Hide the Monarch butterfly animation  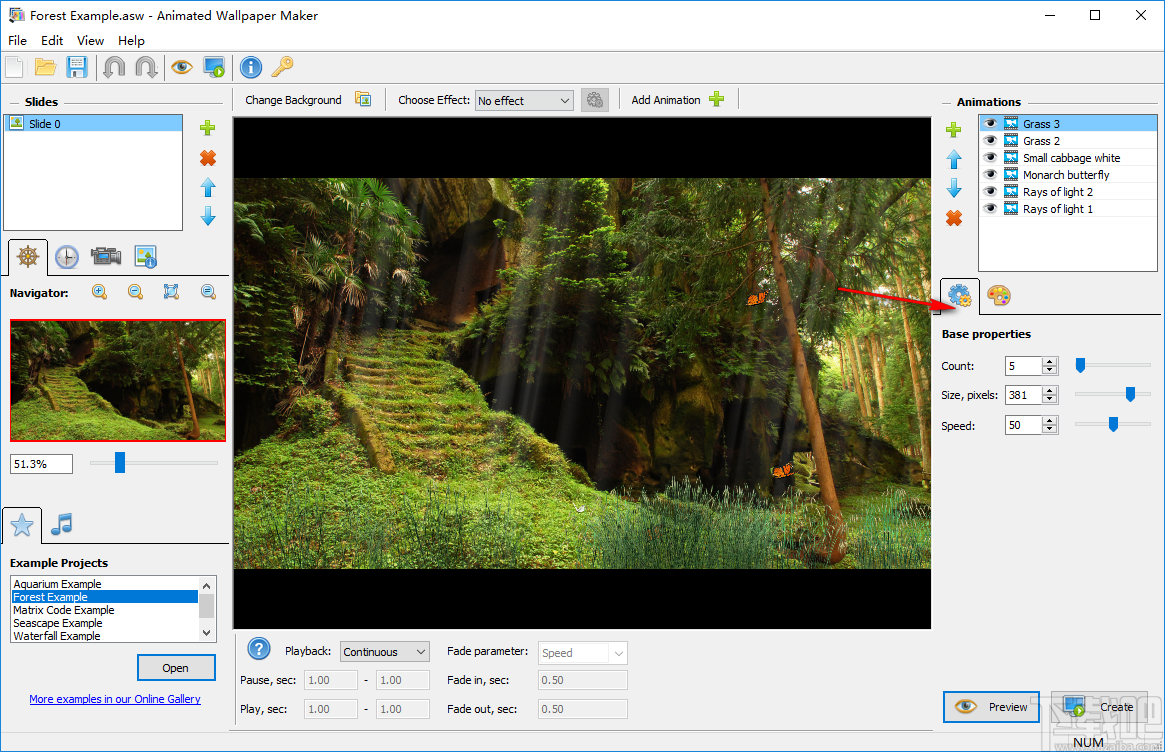click(990, 175)
